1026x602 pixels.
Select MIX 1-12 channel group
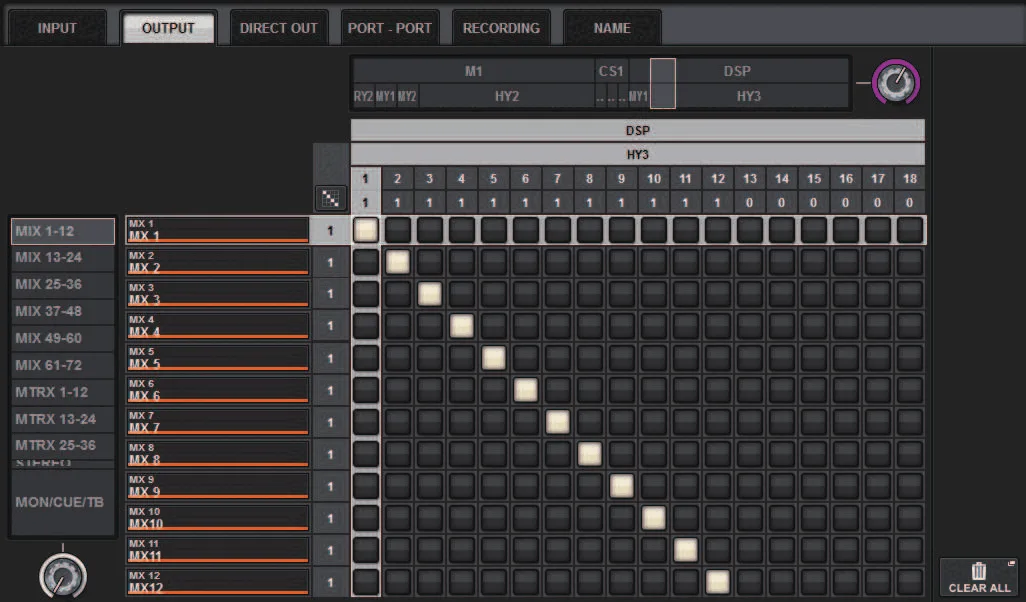pos(63,231)
